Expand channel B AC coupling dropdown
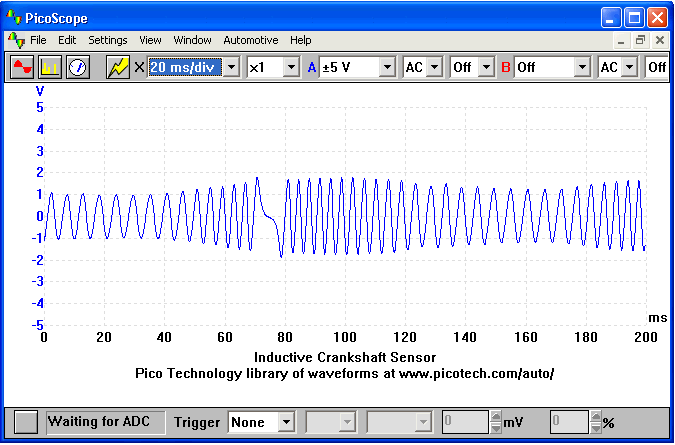675x445 pixels. coord(629,68)
